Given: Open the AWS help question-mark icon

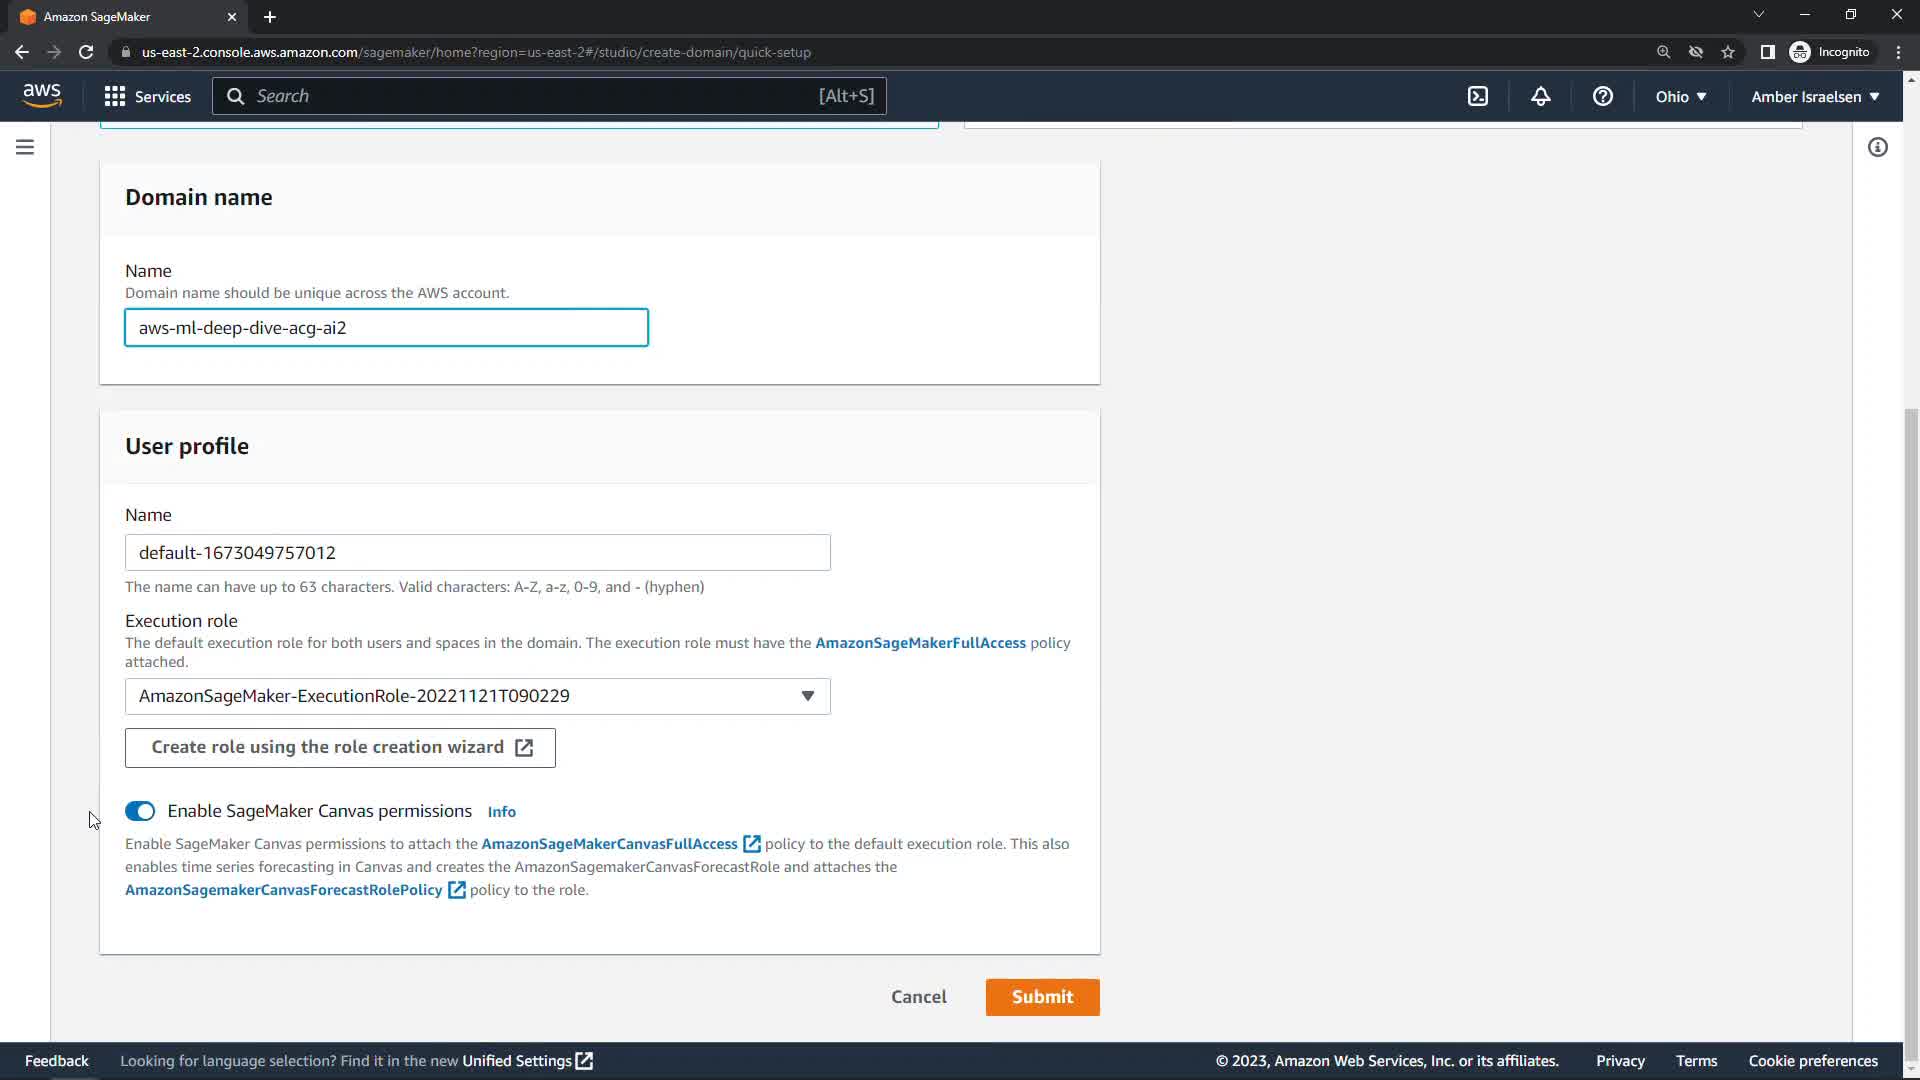Looking at the screenshot, I should tap(1602, 96).
